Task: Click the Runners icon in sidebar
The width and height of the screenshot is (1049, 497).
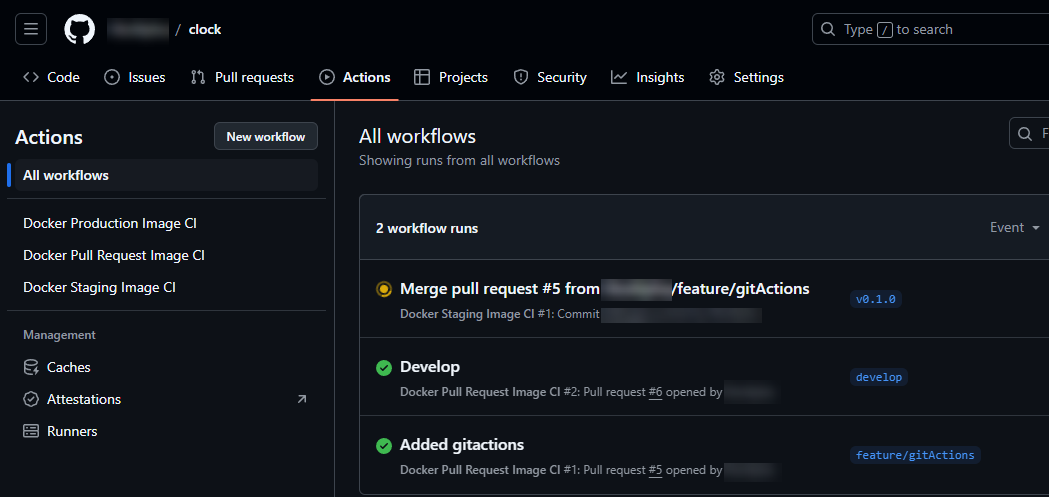Action: pyautogui.click(x=31, y=431)
